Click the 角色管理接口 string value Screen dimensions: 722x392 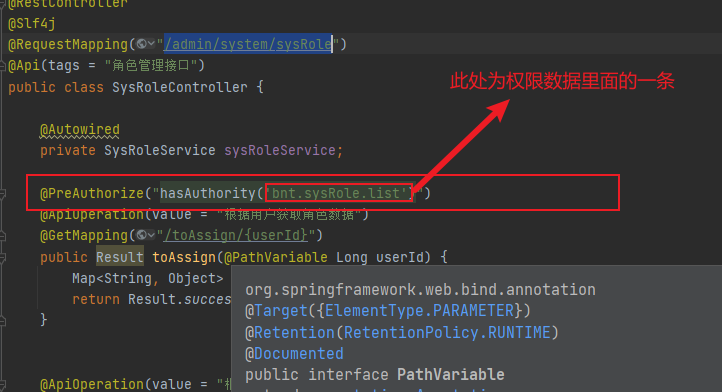click(151, 65)
